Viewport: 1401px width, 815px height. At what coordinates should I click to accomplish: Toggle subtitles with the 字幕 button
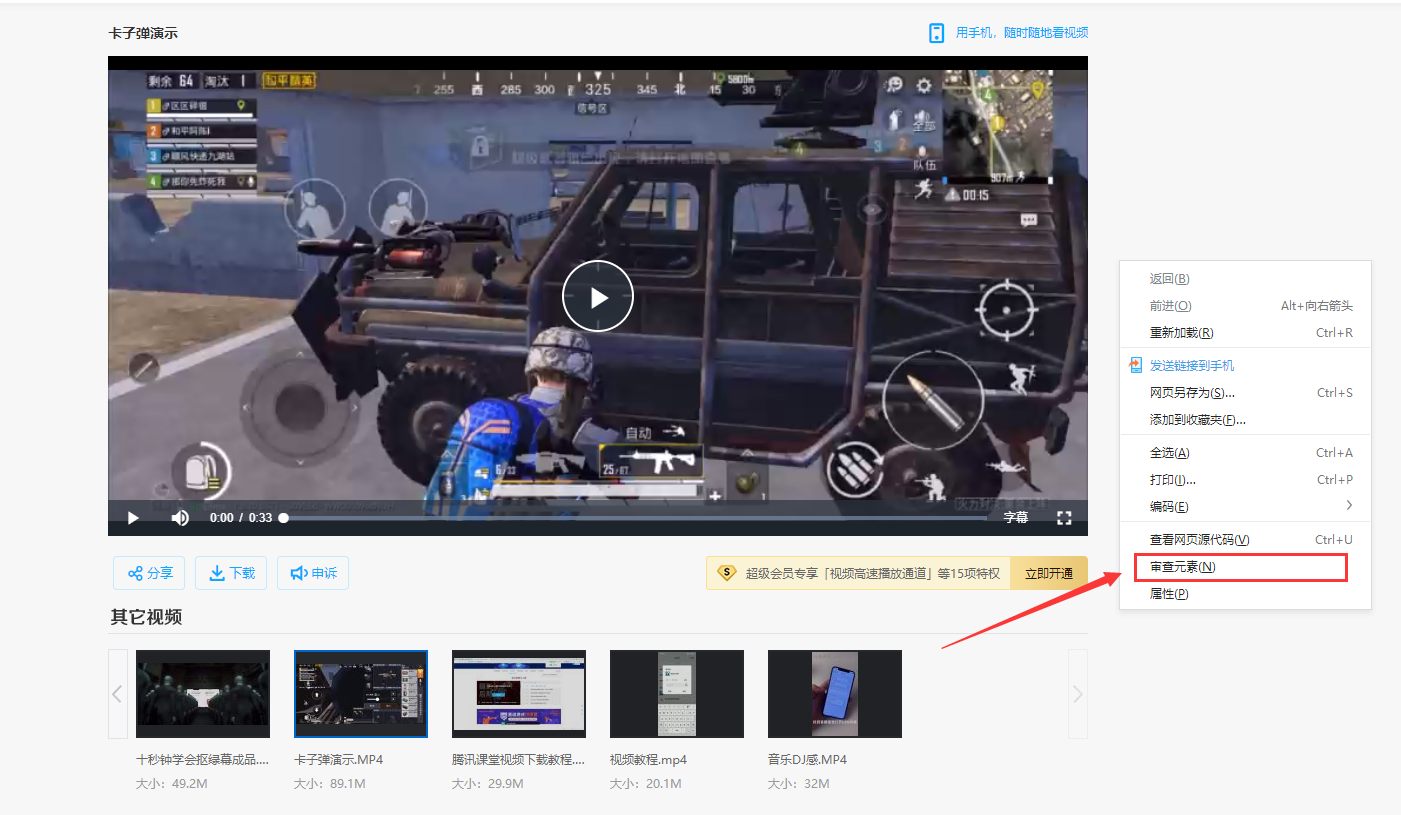click(x=1015, y=518)
